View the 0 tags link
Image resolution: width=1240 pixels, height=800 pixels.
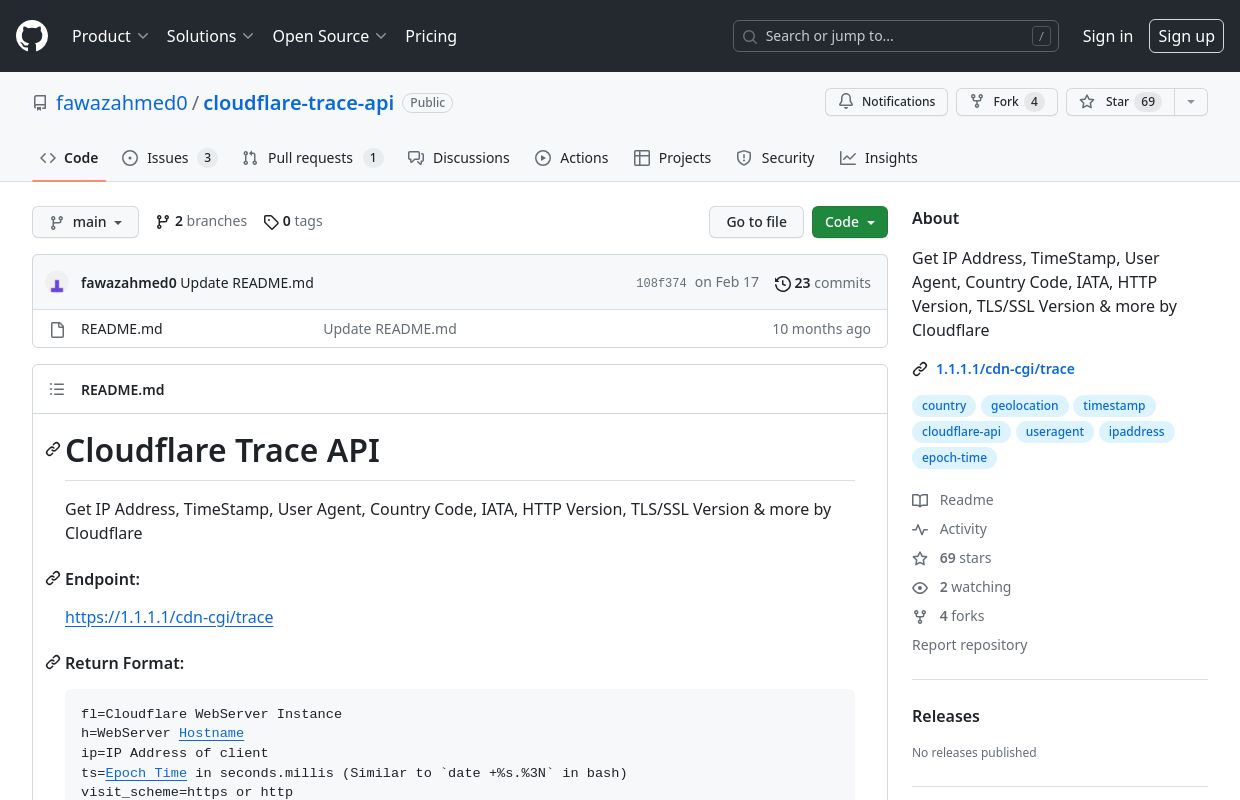(293, 221)
